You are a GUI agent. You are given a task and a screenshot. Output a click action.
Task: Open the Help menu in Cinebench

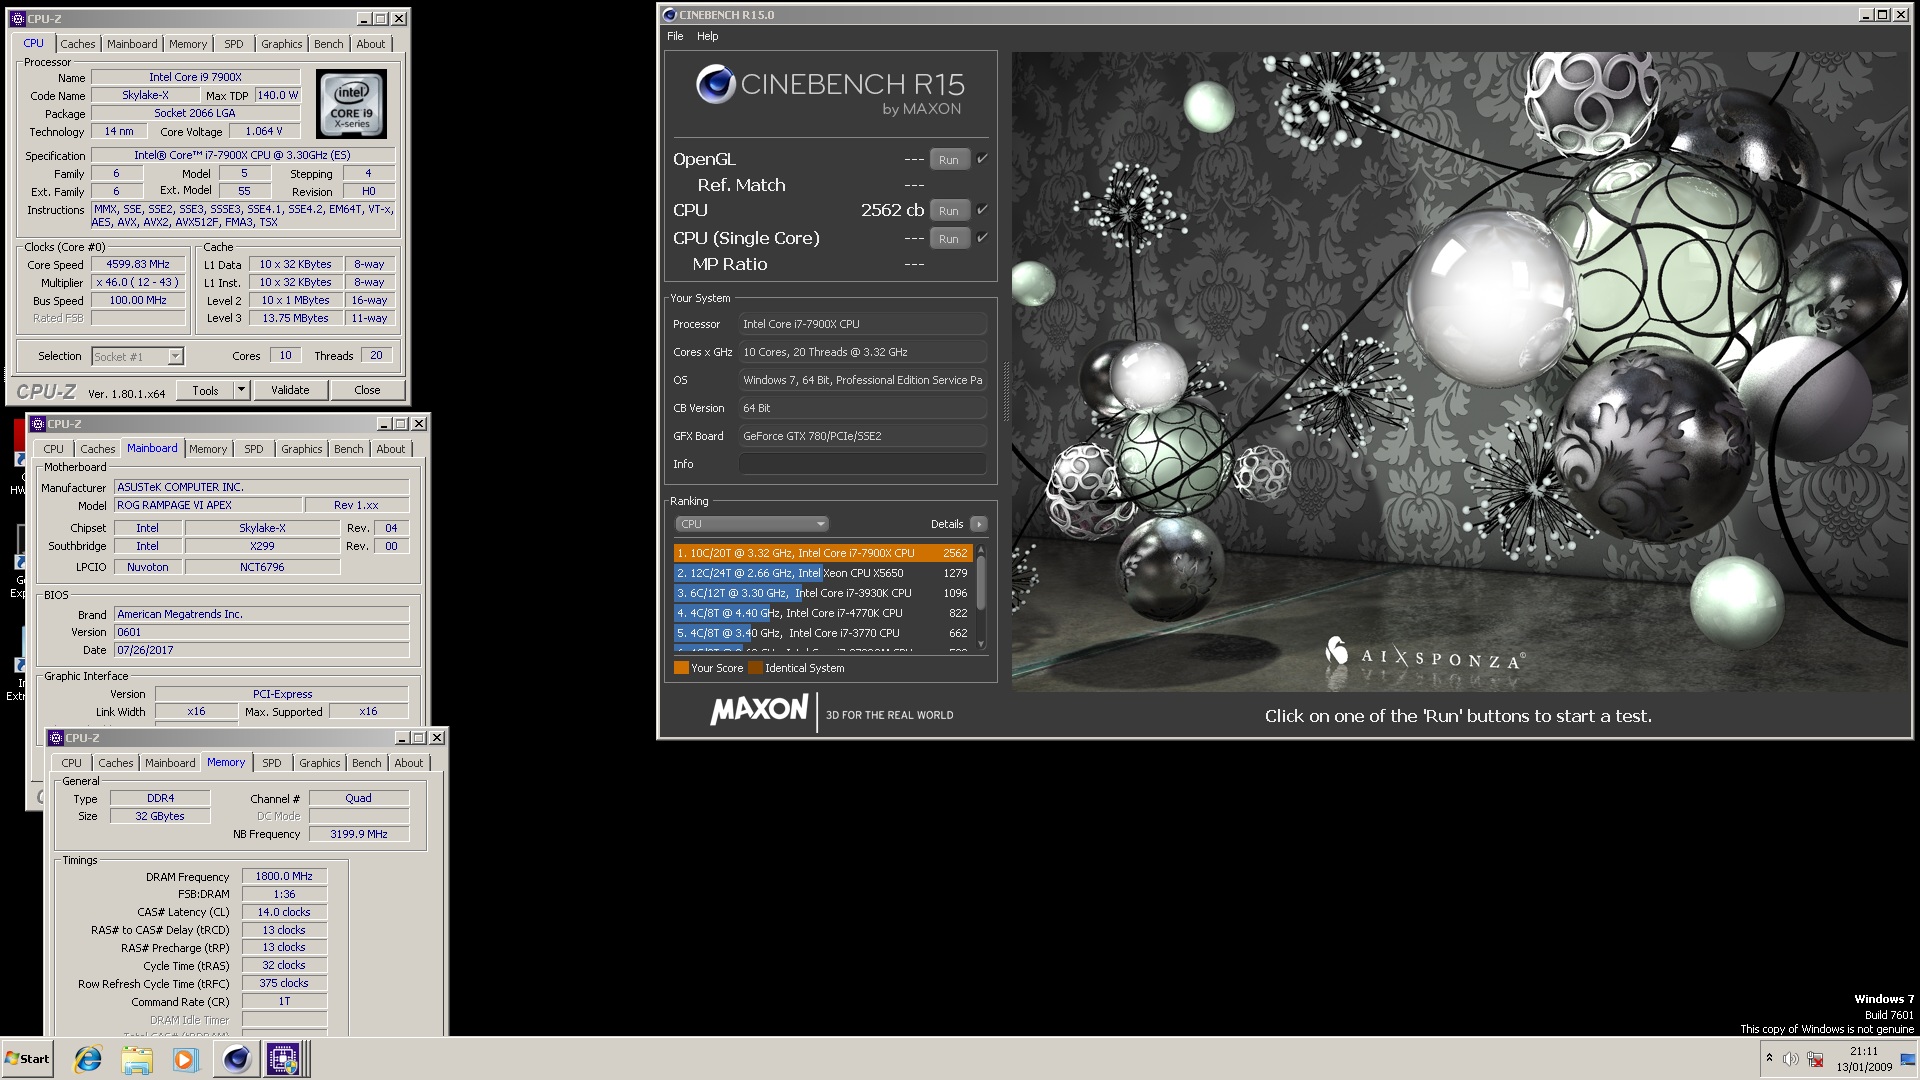707,36
